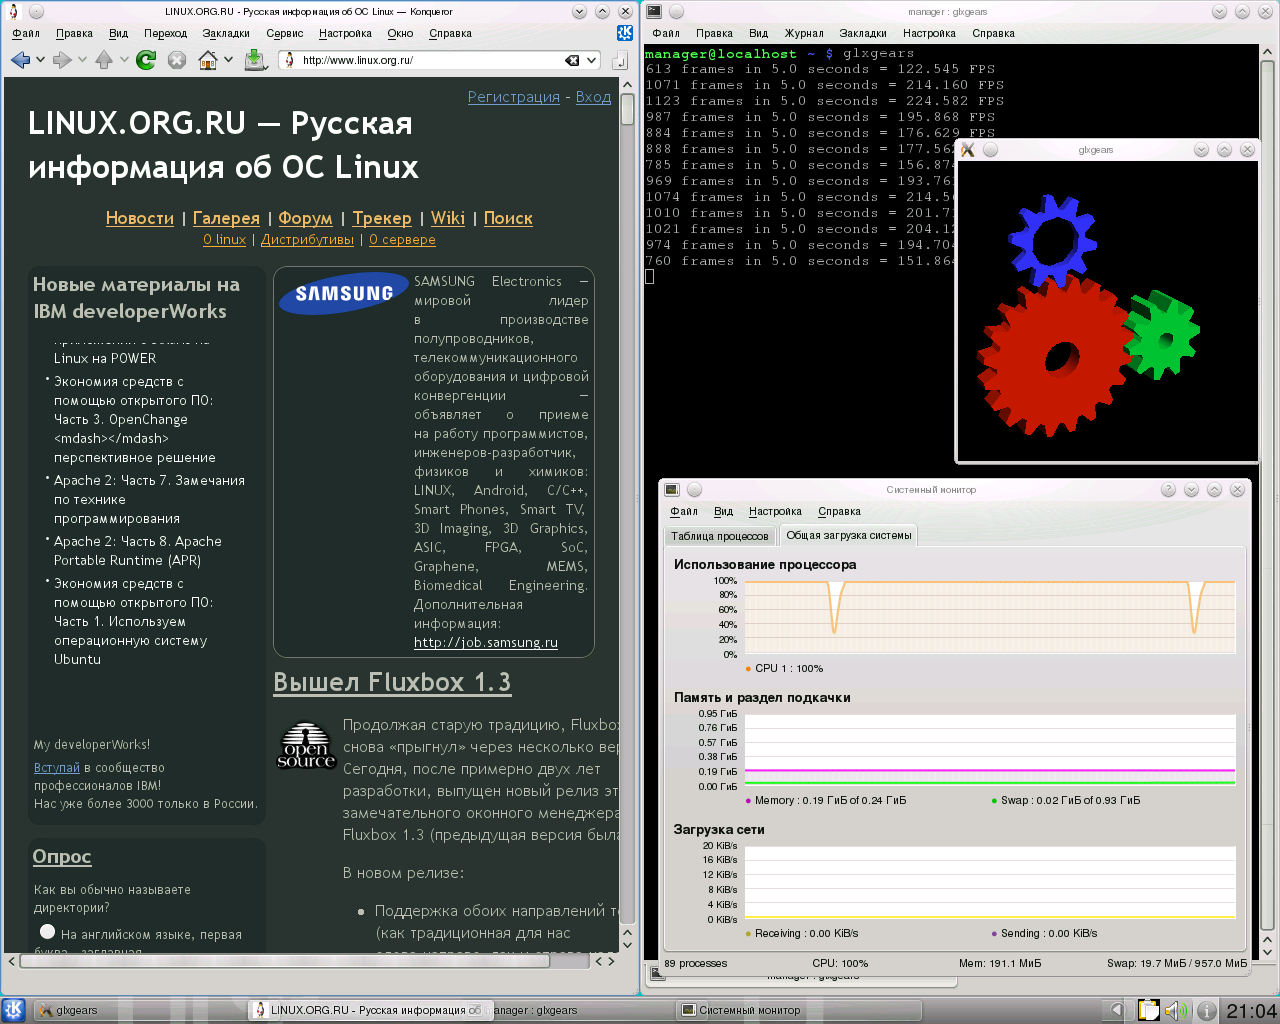
Task: Open Сервис menu in Konqueror
Action: tap(284, 33)
